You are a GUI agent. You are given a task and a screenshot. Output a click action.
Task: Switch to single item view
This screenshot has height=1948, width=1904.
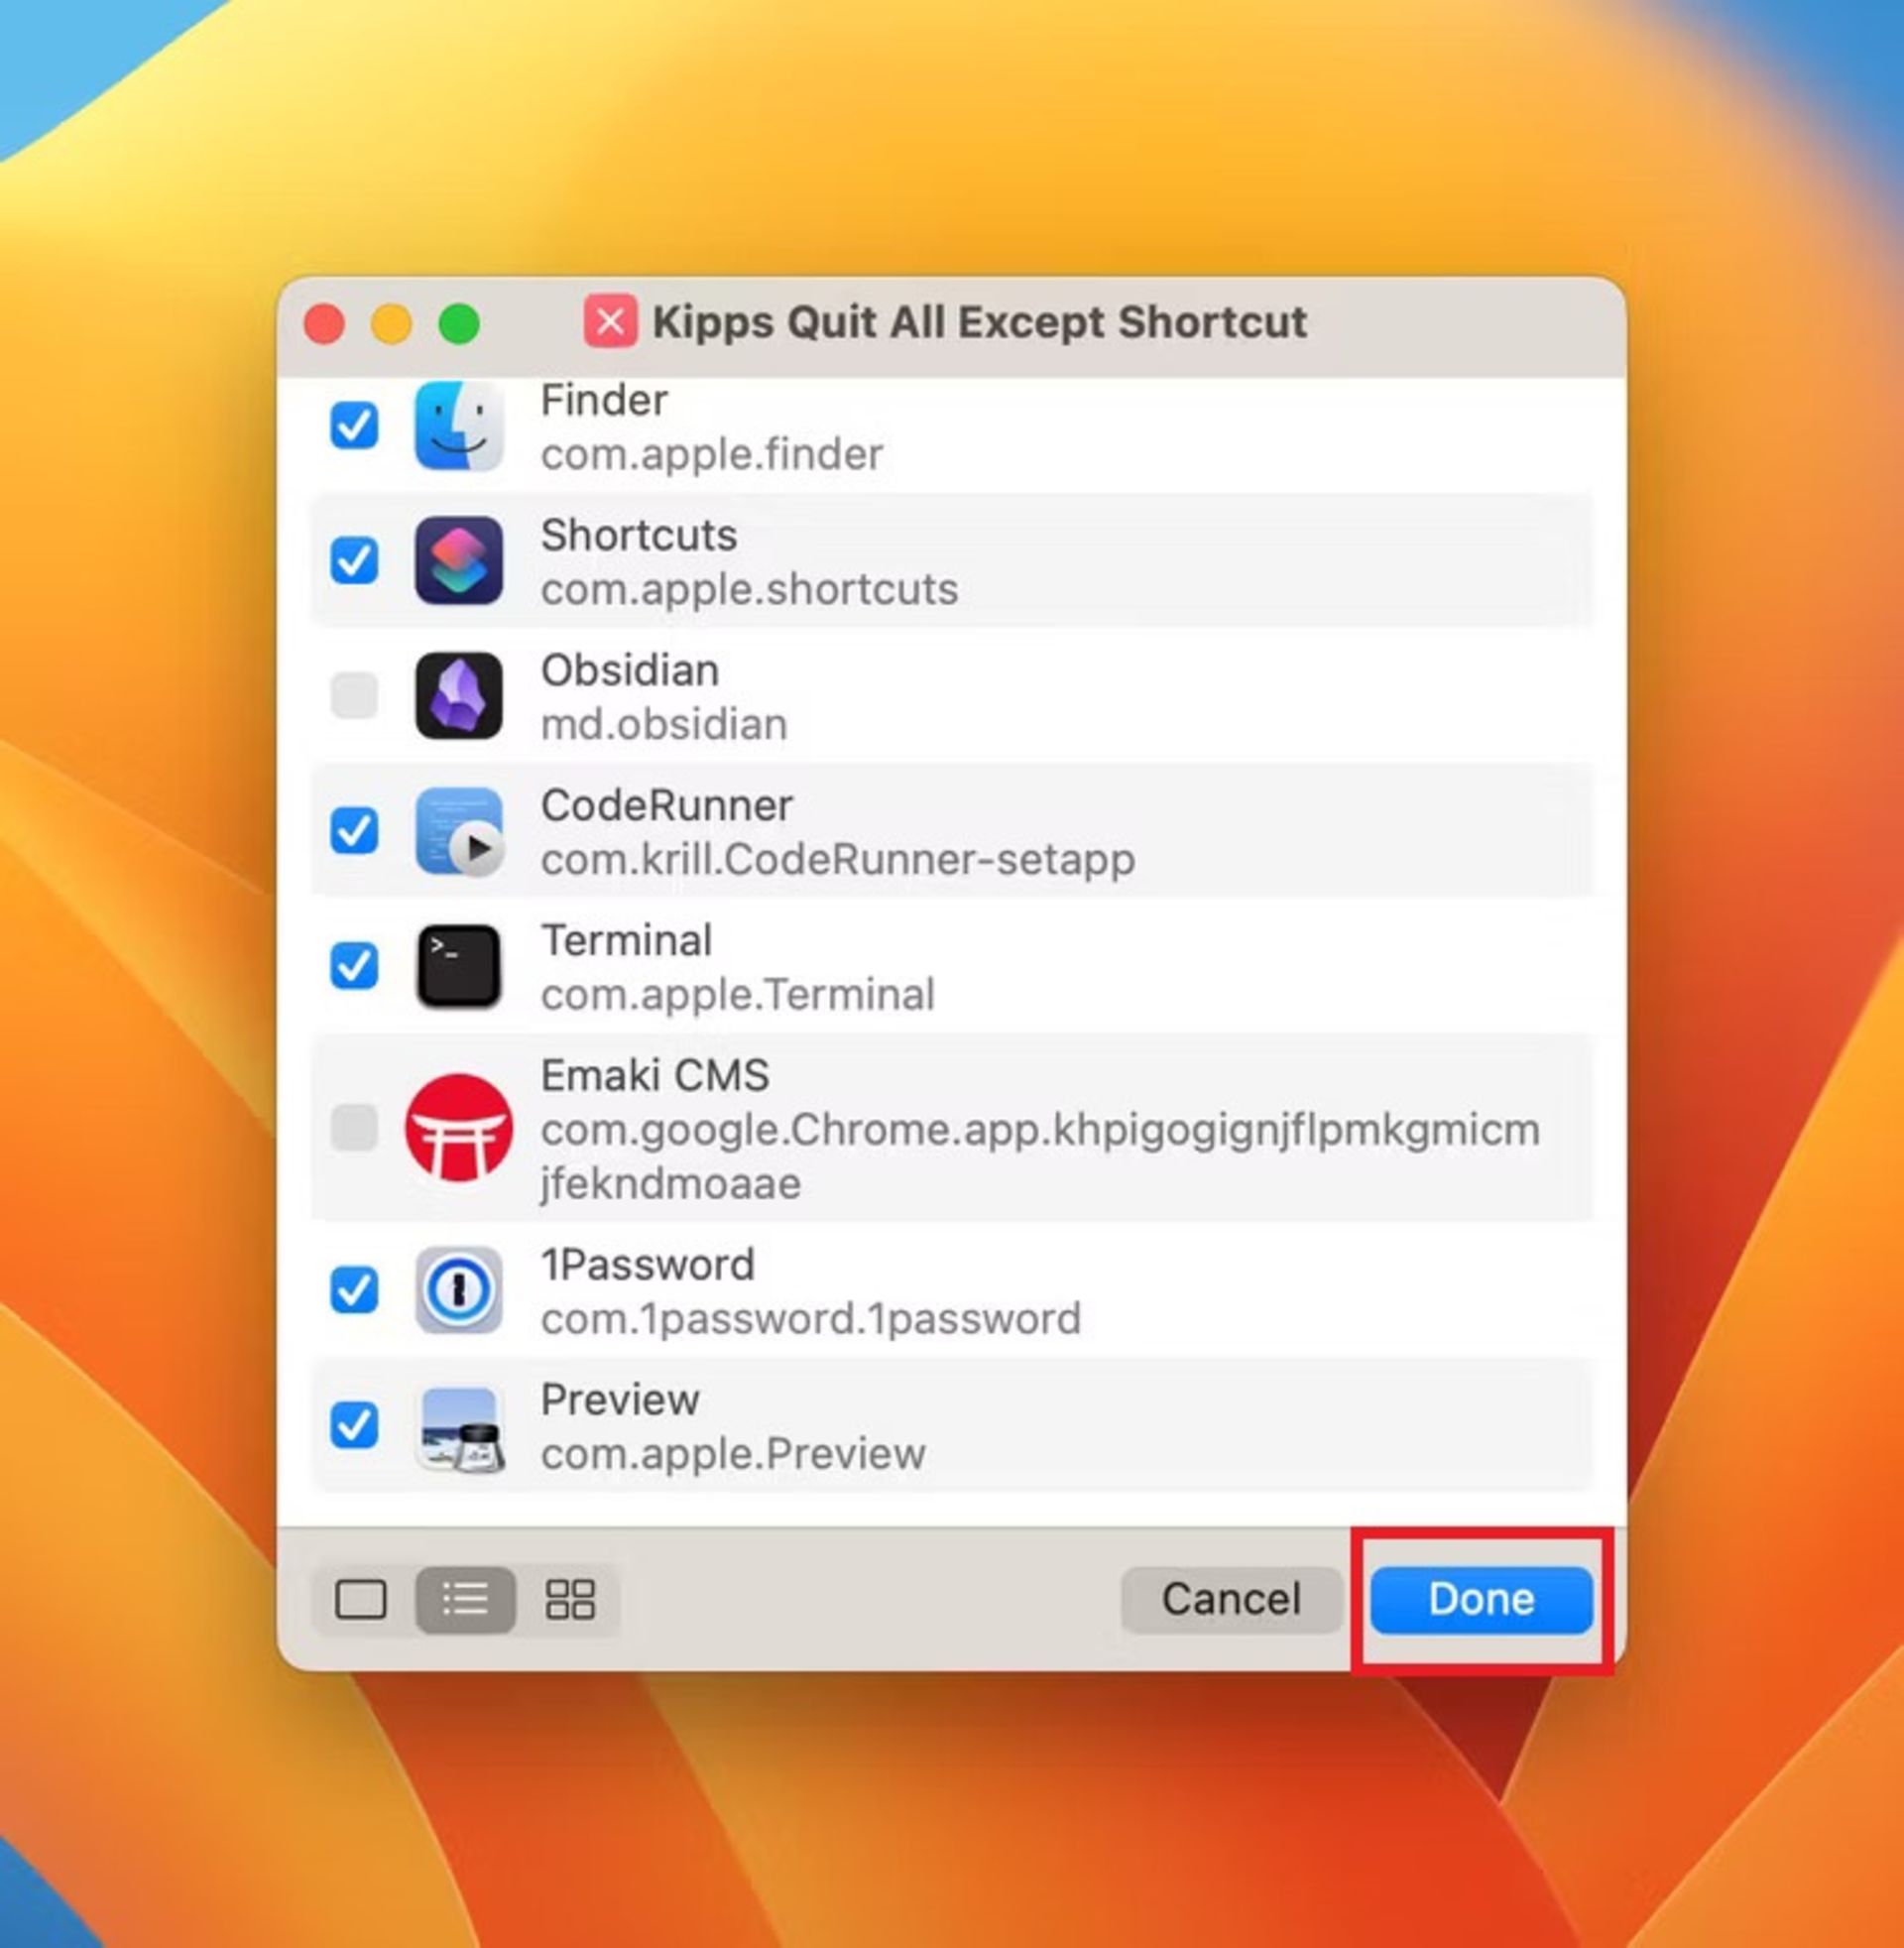pyautogui.click(x=361, y=1599)
